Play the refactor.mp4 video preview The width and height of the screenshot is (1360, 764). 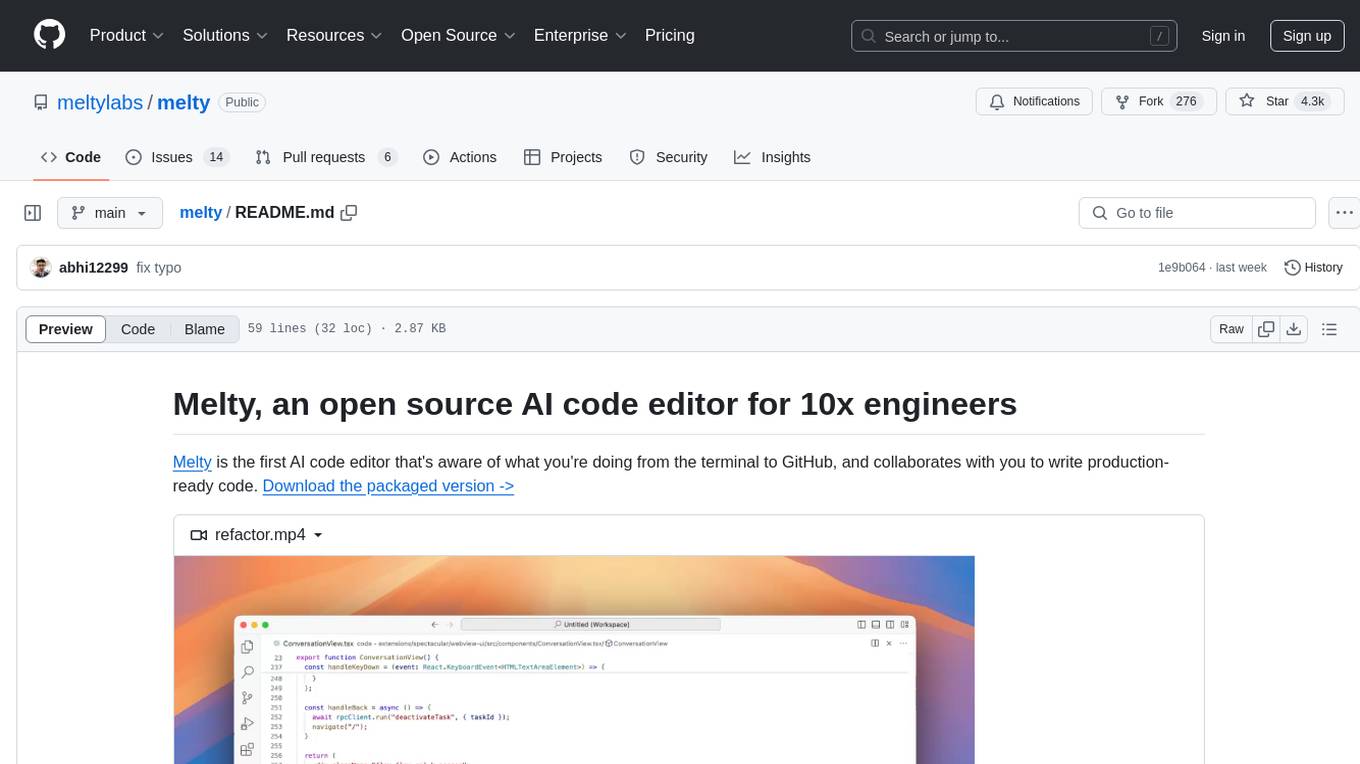tap(574, 660)
